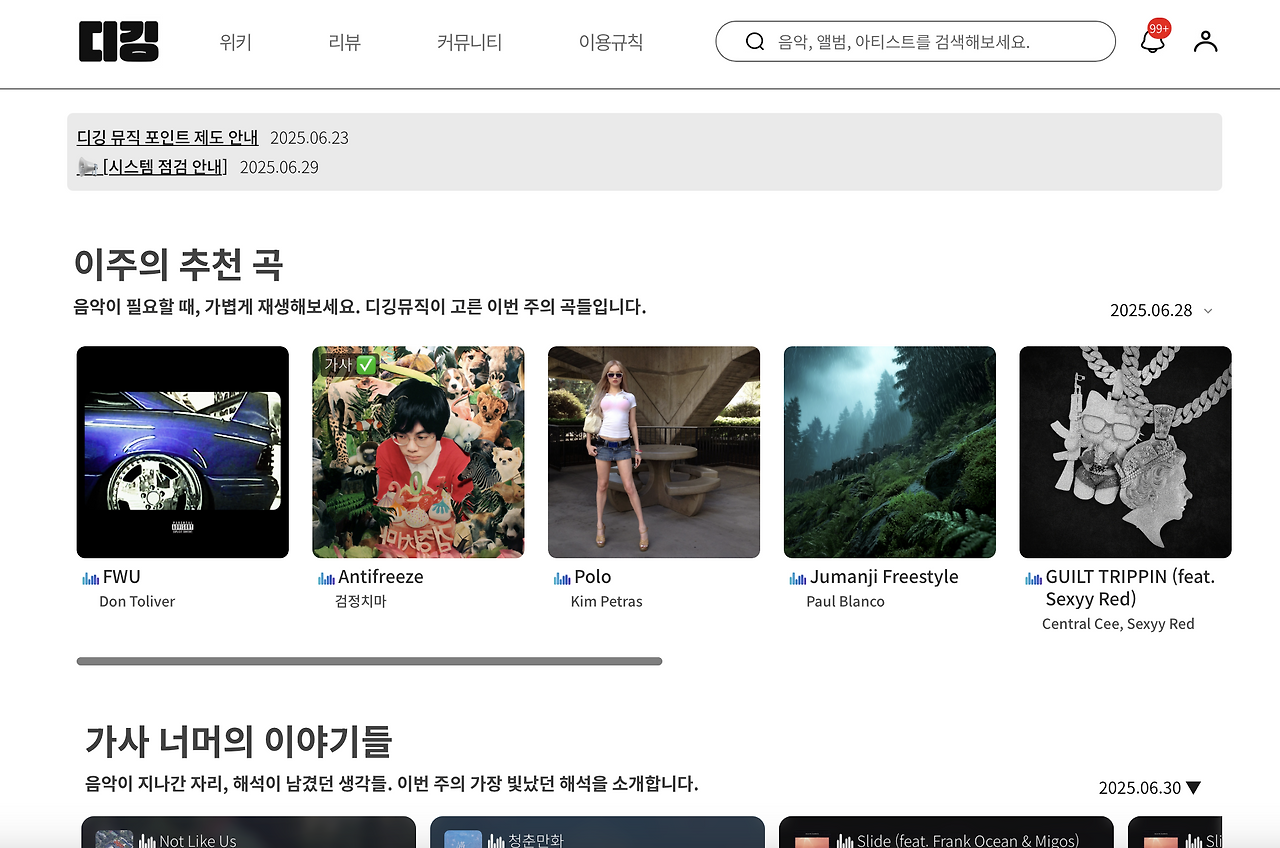Click the 디깅 logo in the header
This screenshot has height=848, width=1280.
(x=119, y=41)
